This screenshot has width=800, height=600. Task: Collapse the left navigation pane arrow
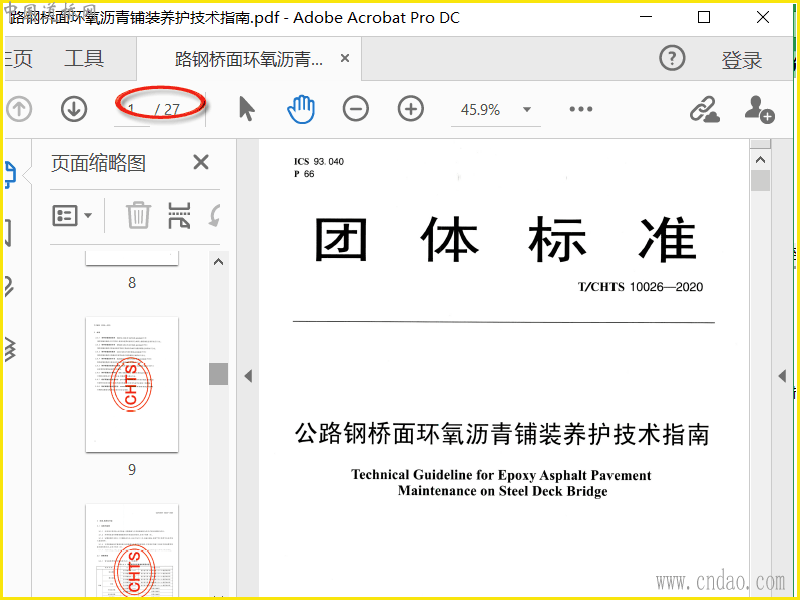pos(248,377)
